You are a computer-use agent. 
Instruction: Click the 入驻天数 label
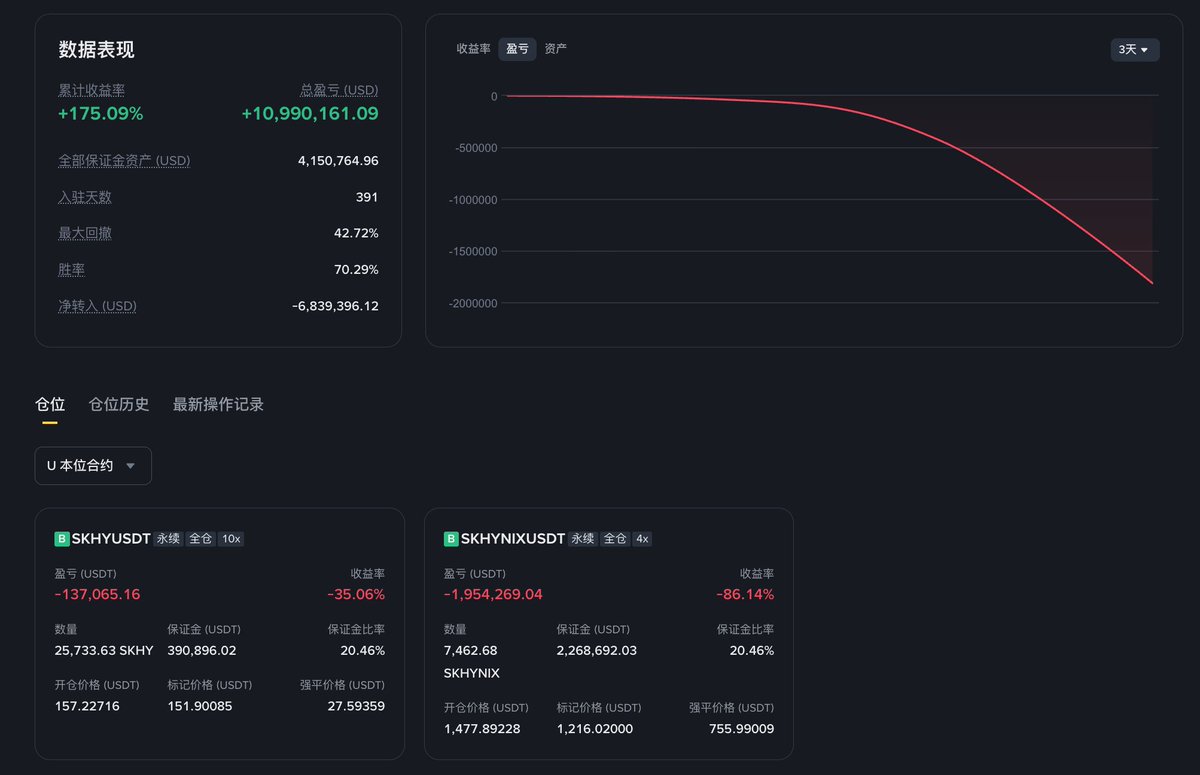[x=84, y=197]
